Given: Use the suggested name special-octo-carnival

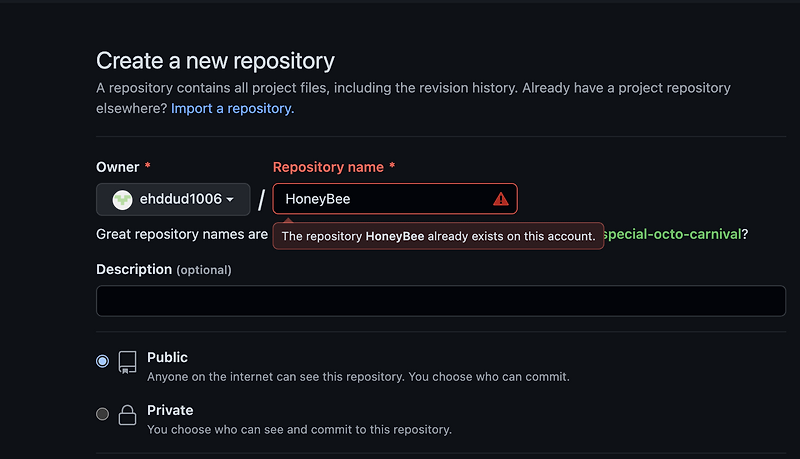Looking at the screenshot, I should pyautogui.click(x=671, y=234).
